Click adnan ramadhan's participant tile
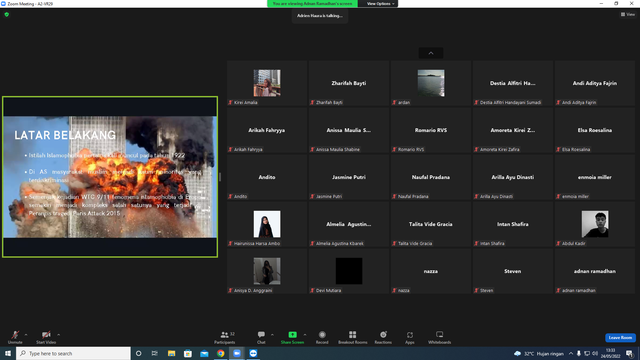 (595, 271)
